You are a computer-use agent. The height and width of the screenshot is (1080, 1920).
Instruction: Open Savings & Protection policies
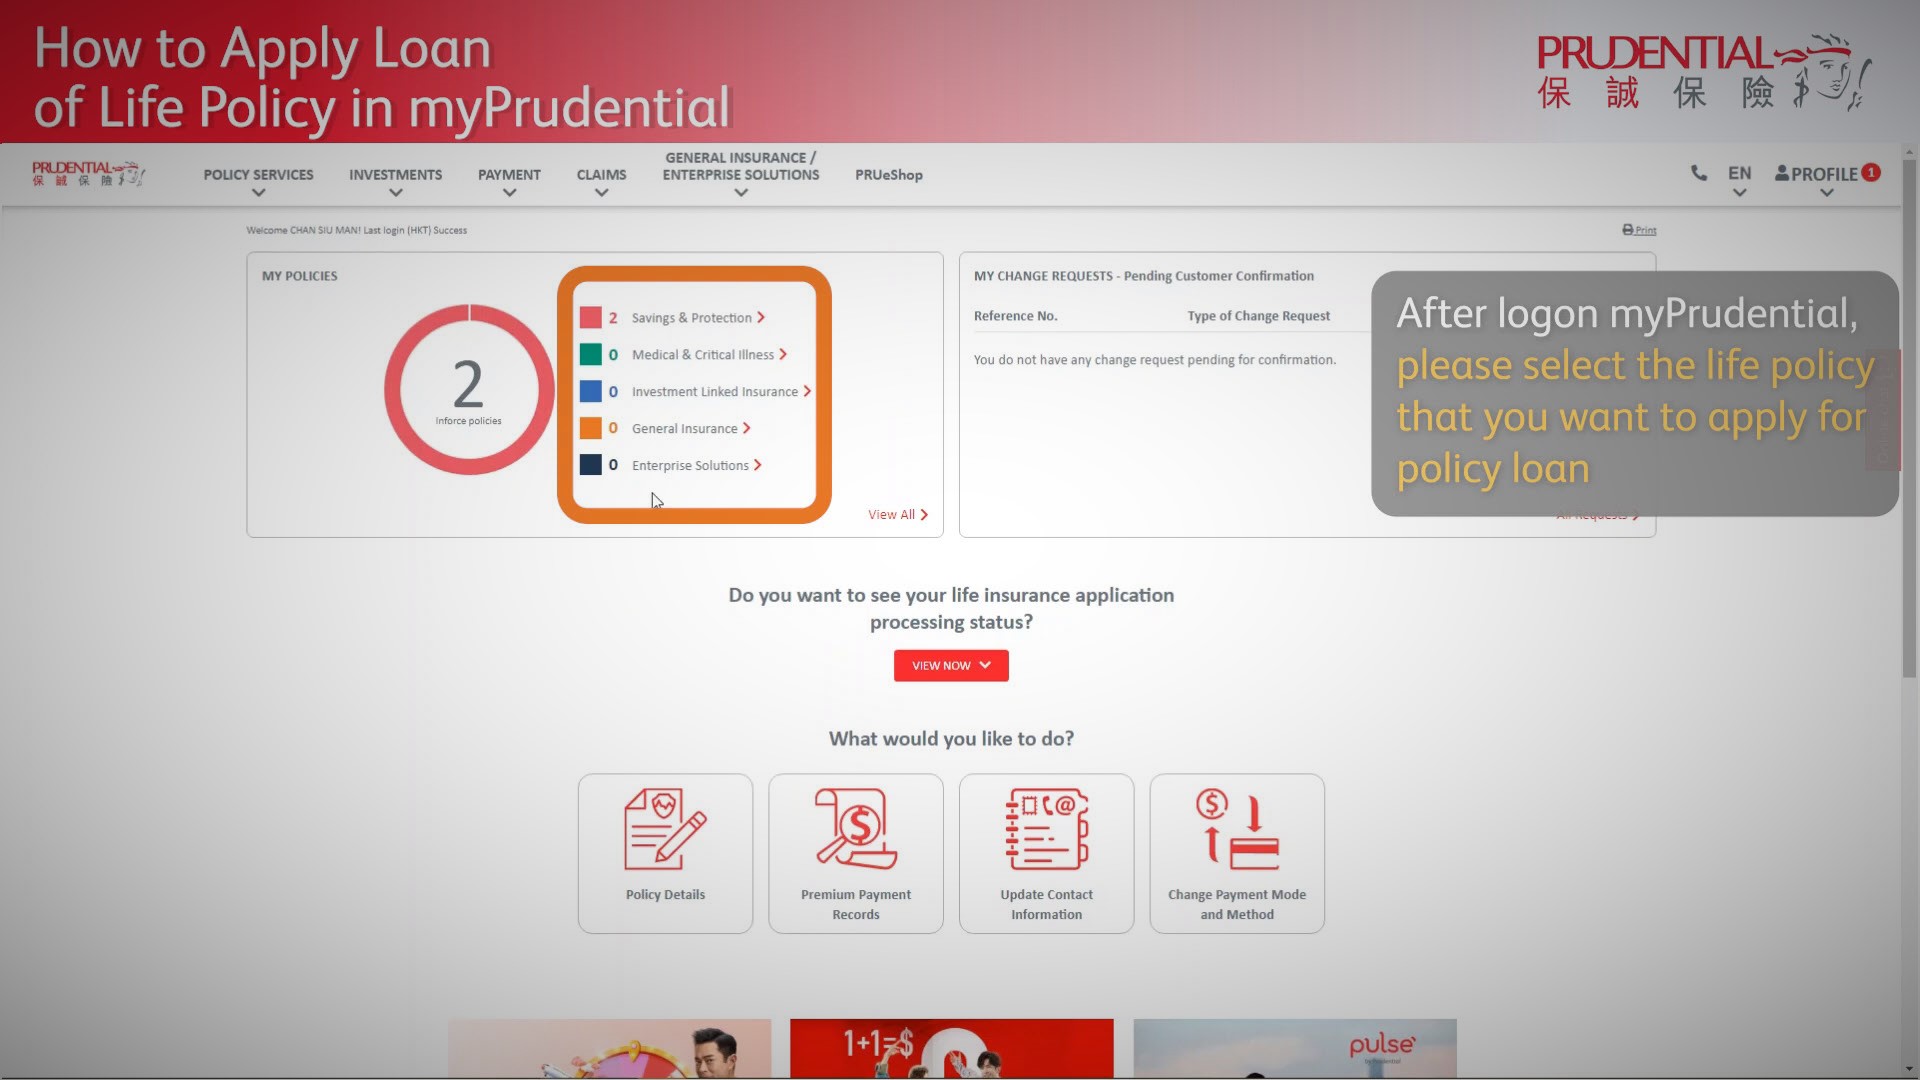692,318
